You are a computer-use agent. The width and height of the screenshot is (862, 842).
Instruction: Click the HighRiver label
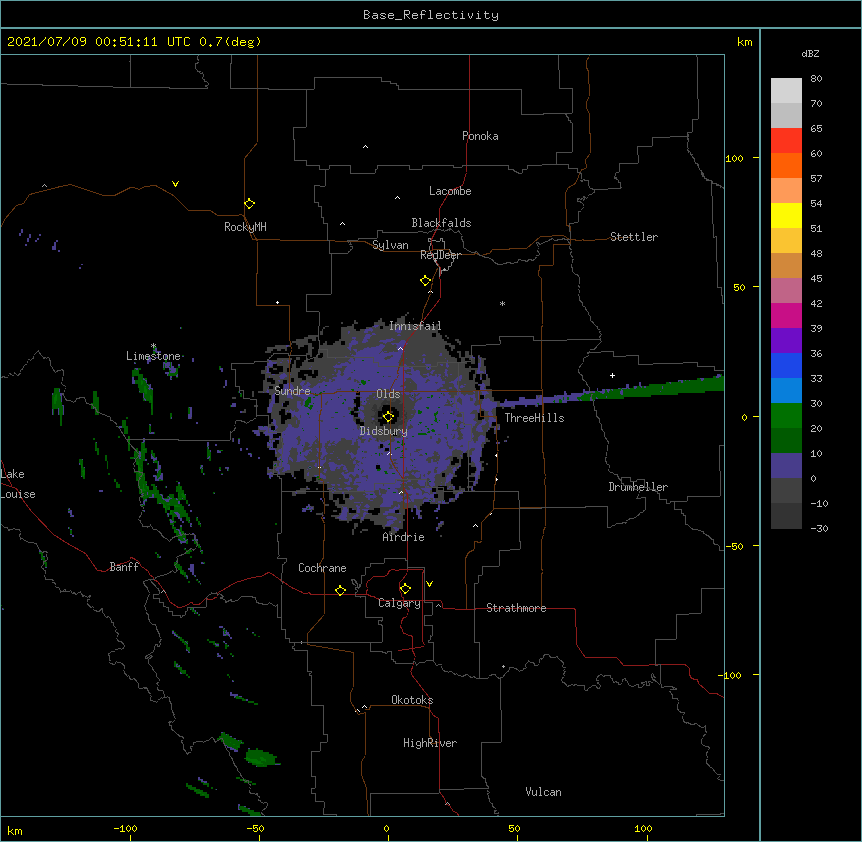click(x=430, y=743)
